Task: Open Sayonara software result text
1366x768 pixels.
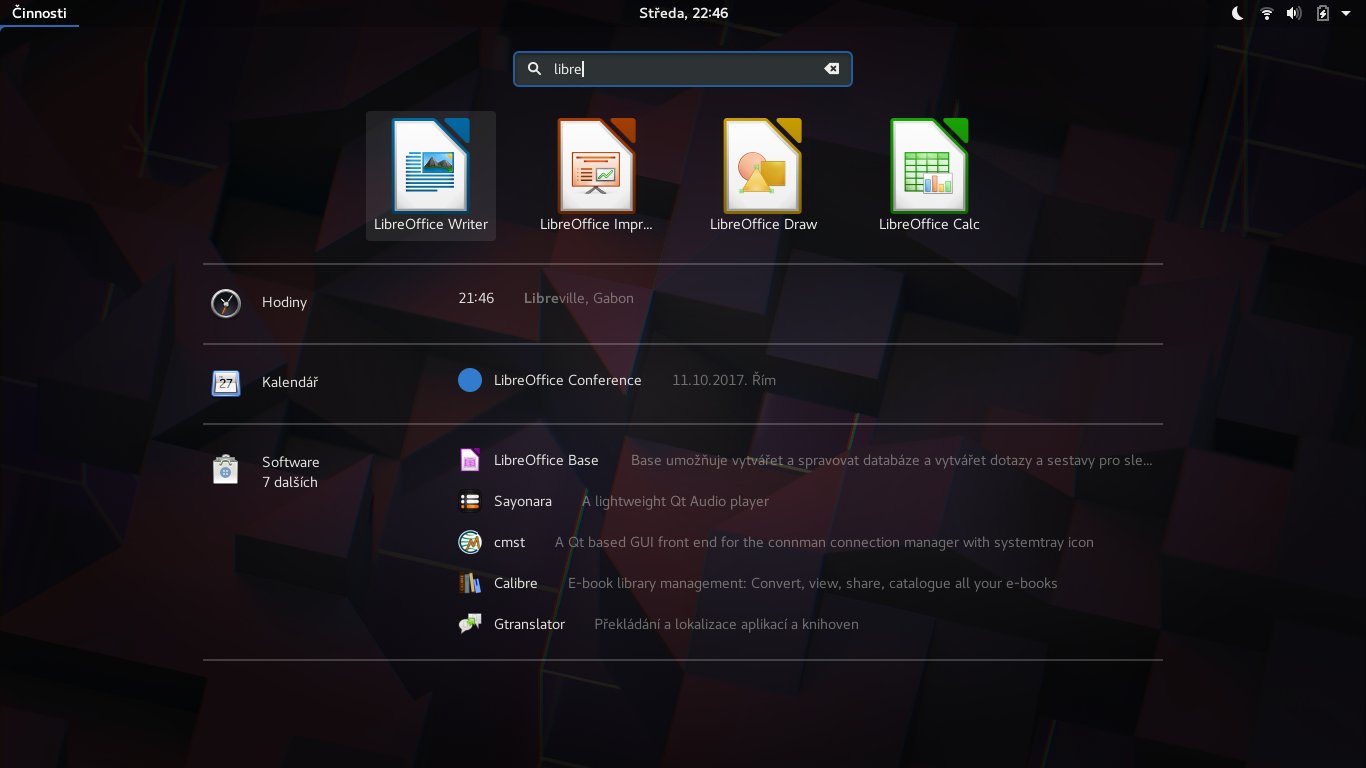Action: click(x=523, y=501)
